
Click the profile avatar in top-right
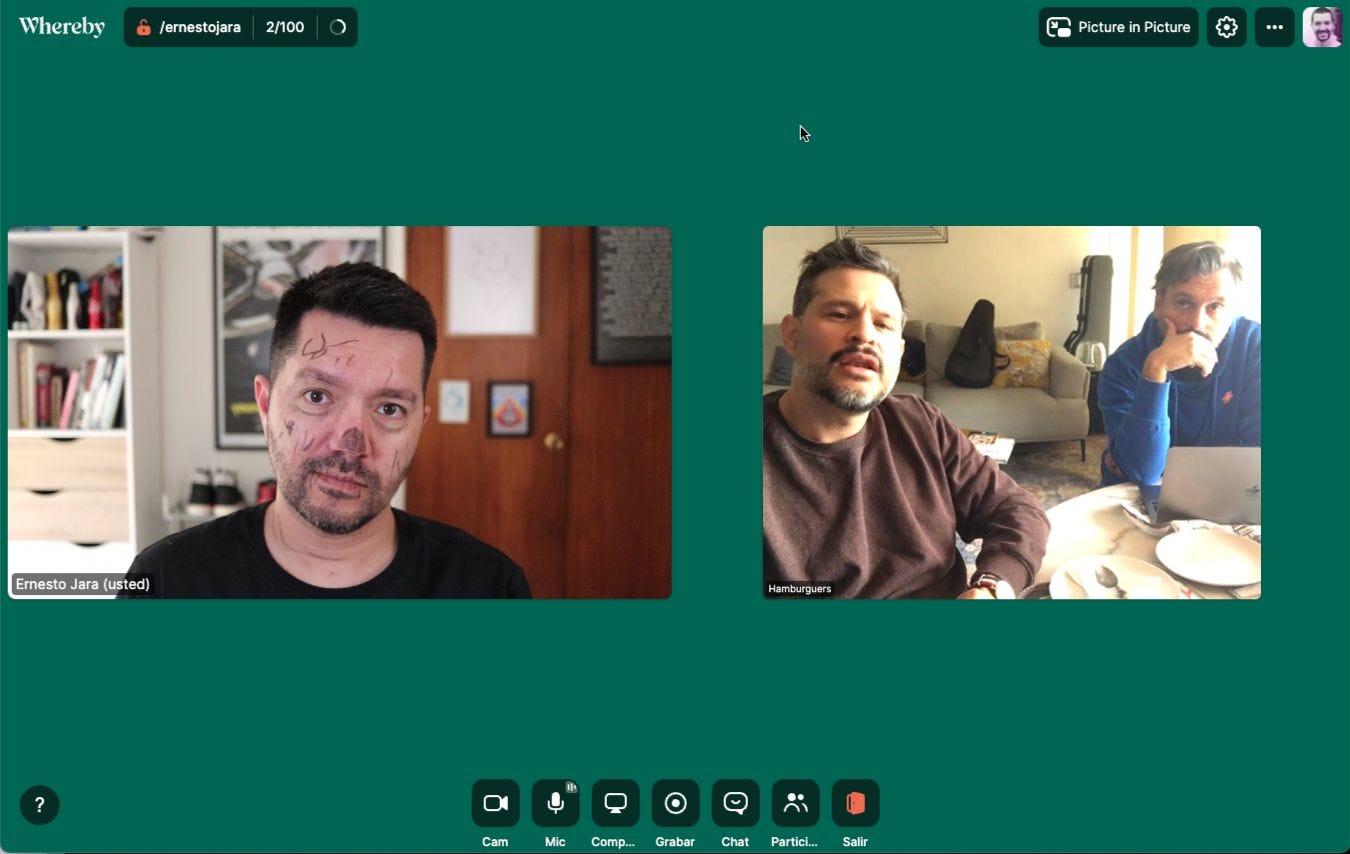pyautogui.click(x=1322, y=27)
